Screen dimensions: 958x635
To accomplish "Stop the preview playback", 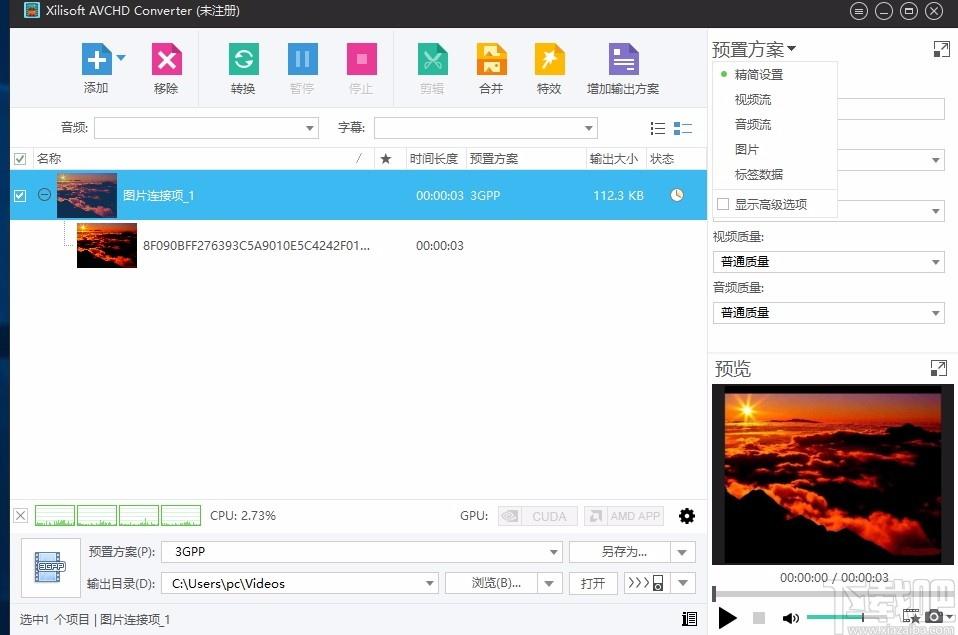I will [759, 618].
